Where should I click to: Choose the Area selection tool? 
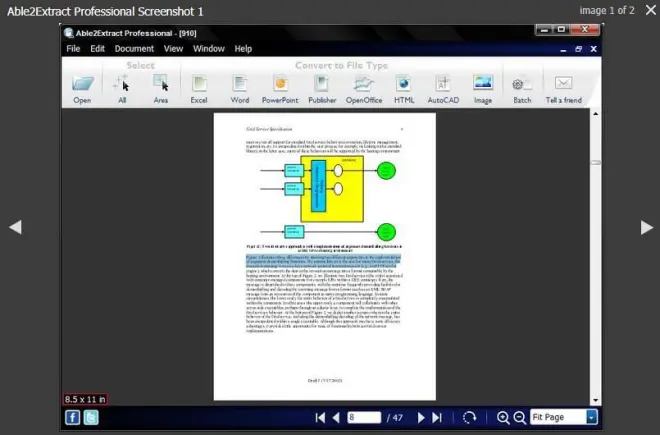(x=161, y=85)
